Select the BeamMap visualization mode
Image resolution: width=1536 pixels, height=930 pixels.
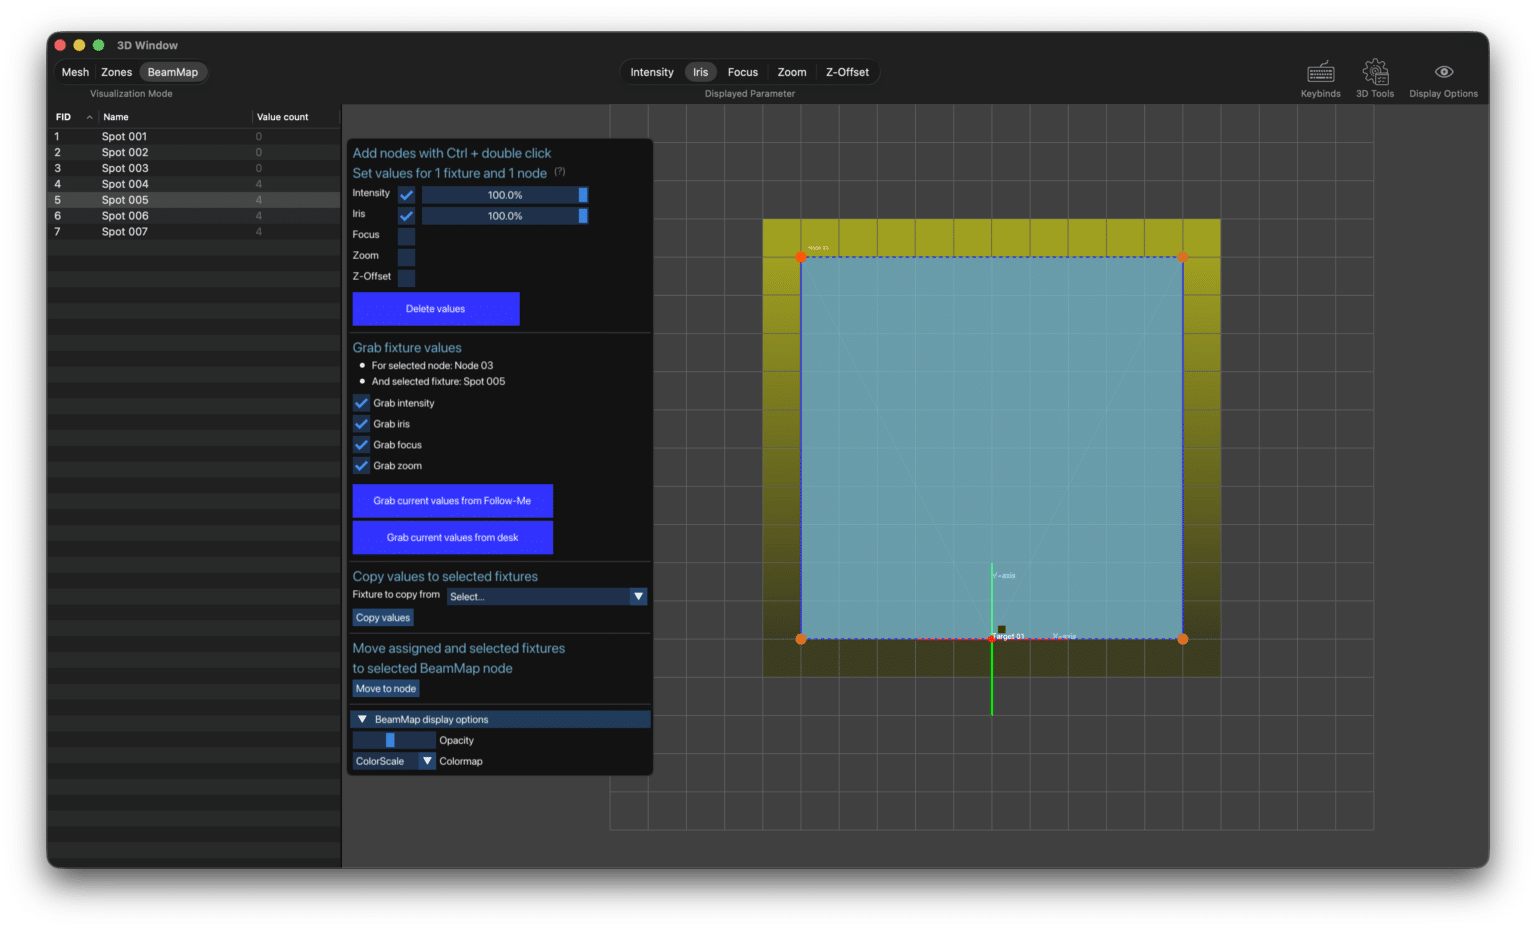pyautogui.click(x=173, y=72)
